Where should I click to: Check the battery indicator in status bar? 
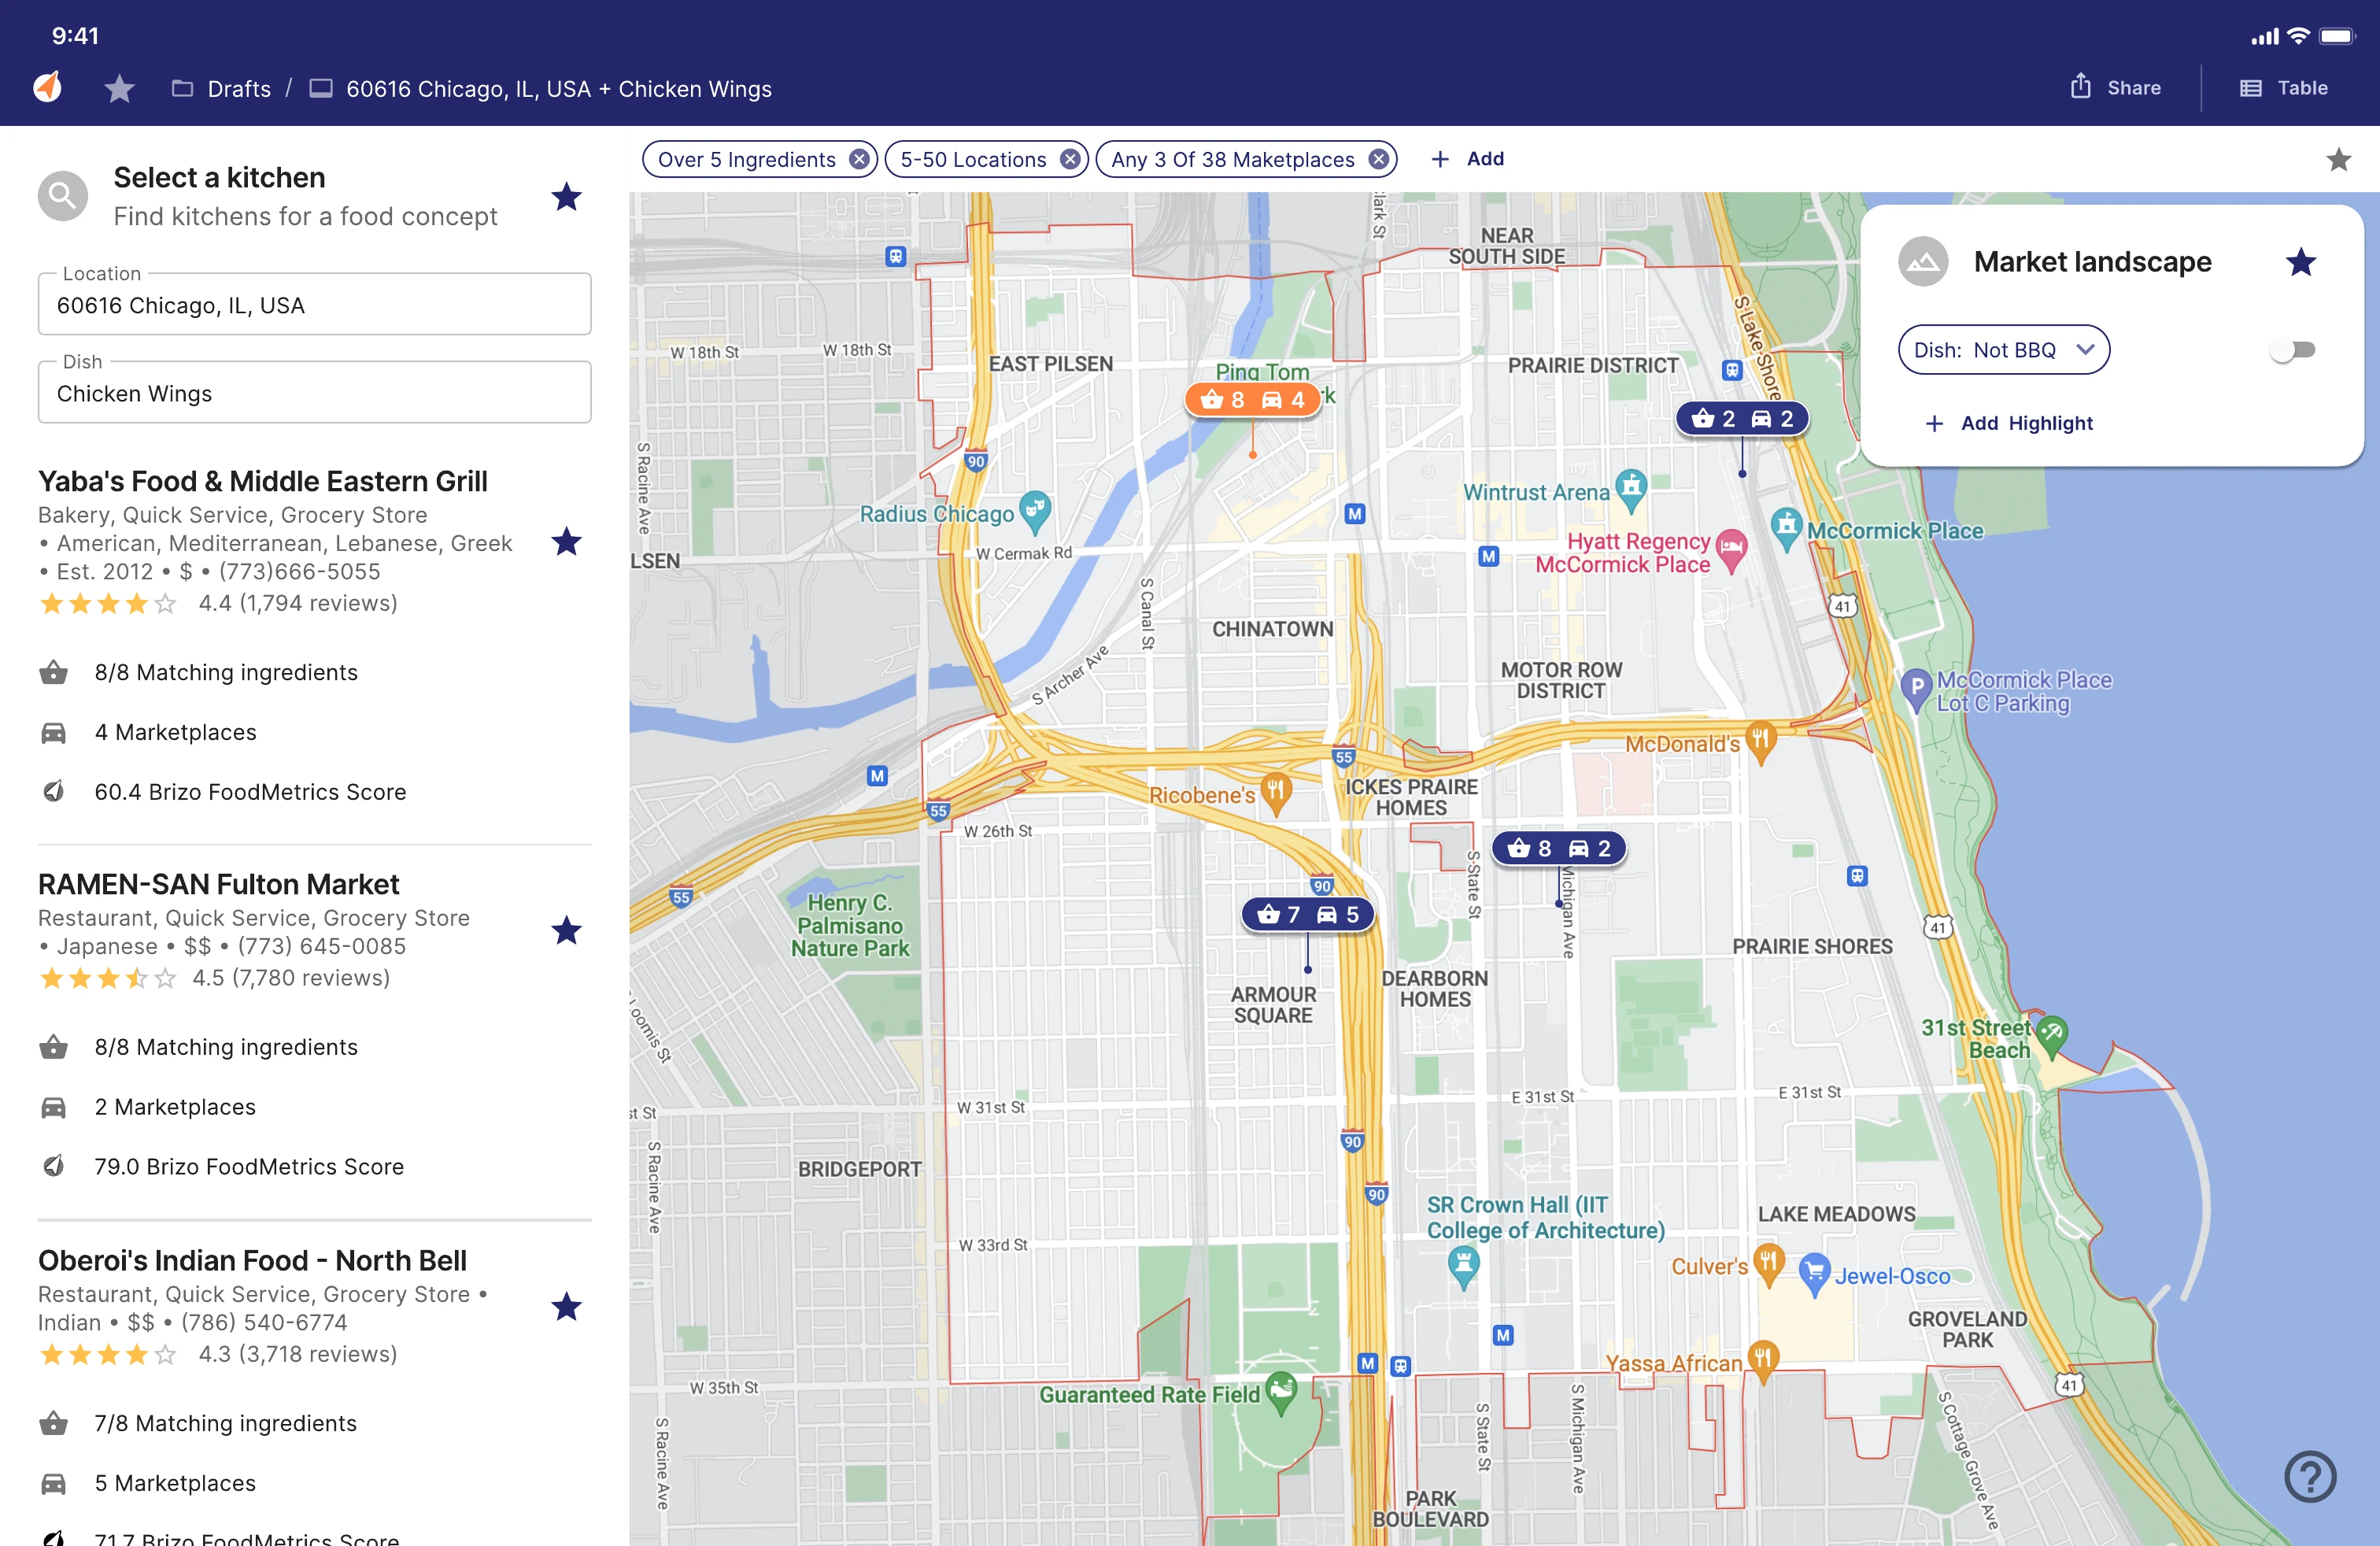(2337, 36)
